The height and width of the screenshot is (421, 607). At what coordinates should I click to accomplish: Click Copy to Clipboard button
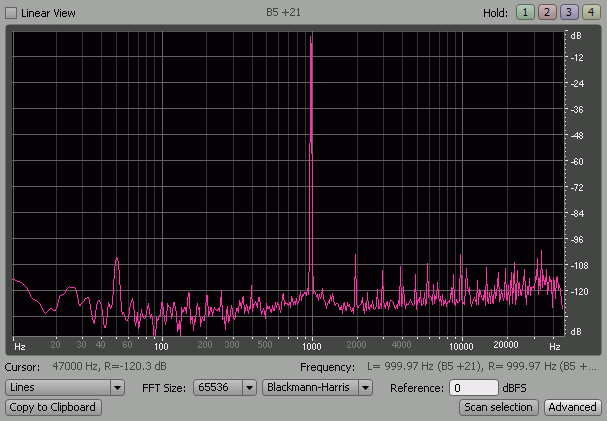pos(53,407)
